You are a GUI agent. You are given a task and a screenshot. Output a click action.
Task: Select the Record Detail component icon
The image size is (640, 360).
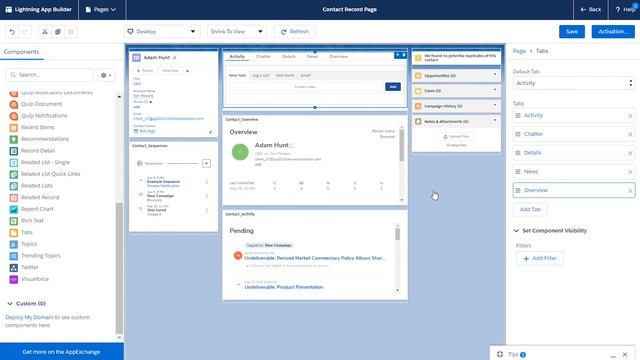(13, 151)
